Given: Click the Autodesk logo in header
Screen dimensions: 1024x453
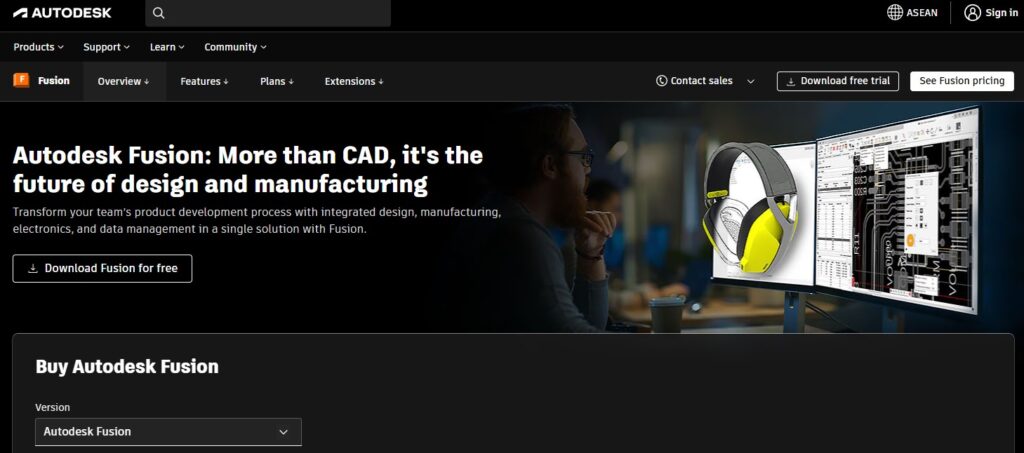Looking at the screenshot, I should click(62, 13).
